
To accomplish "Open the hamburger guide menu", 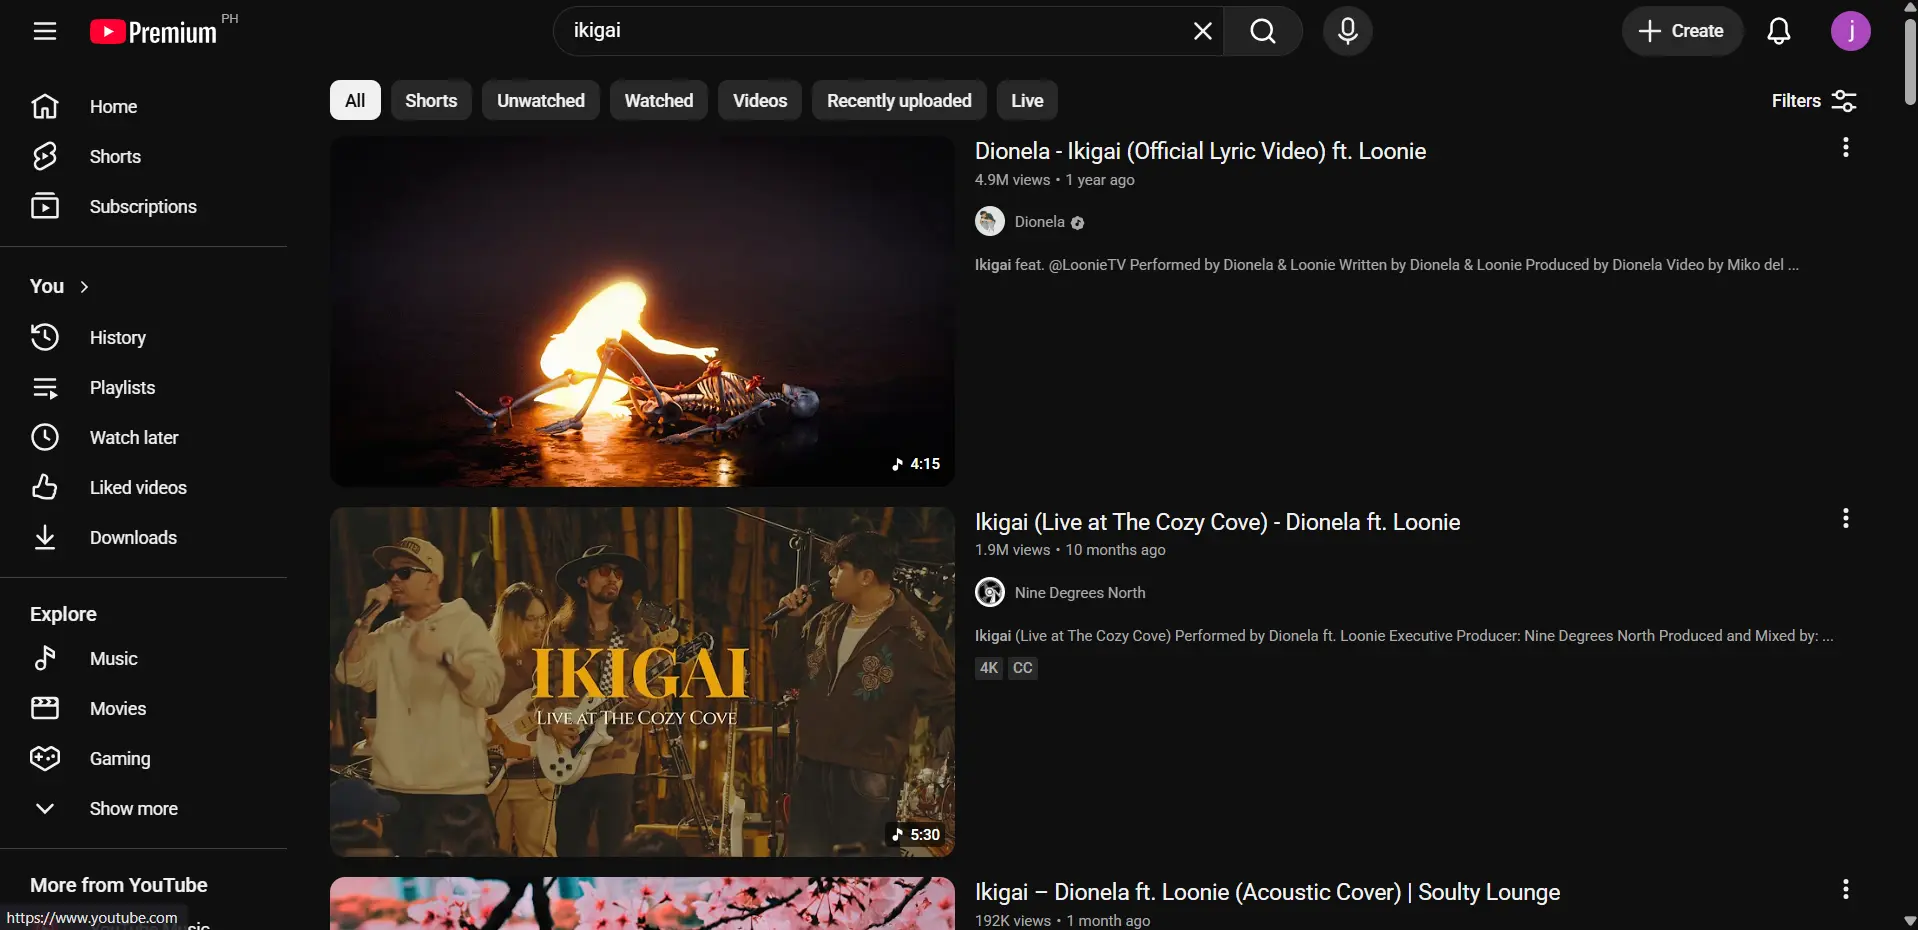I will point(44,31).
